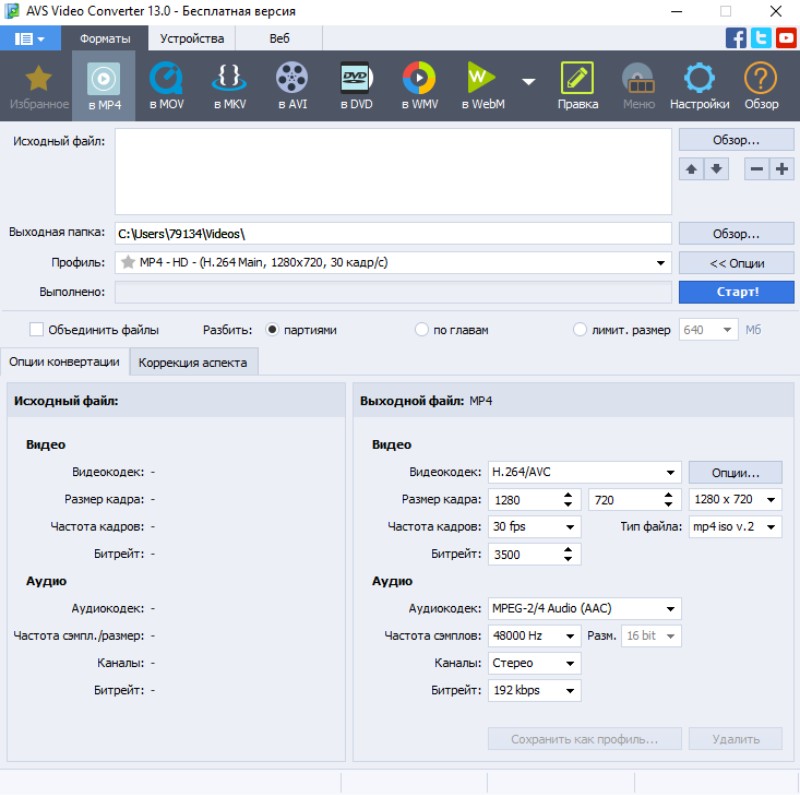Toggle profile favorite star in Профиль field

[128, 262]
